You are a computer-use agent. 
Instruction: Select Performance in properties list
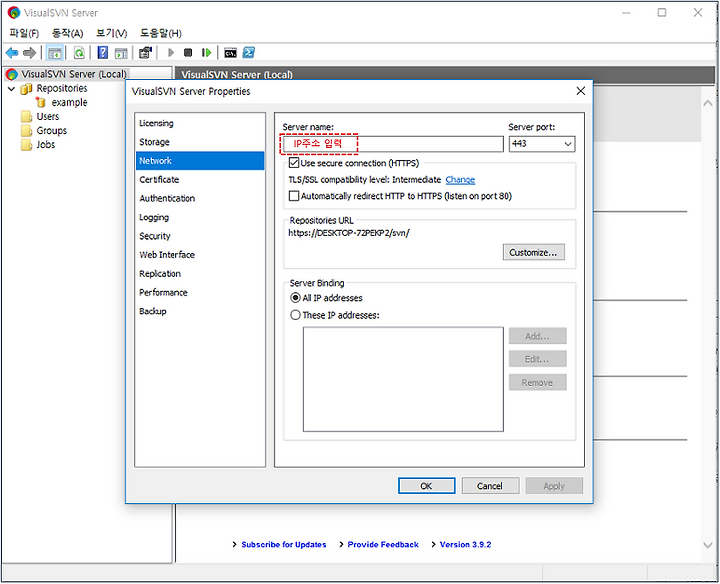pos(200,292)
